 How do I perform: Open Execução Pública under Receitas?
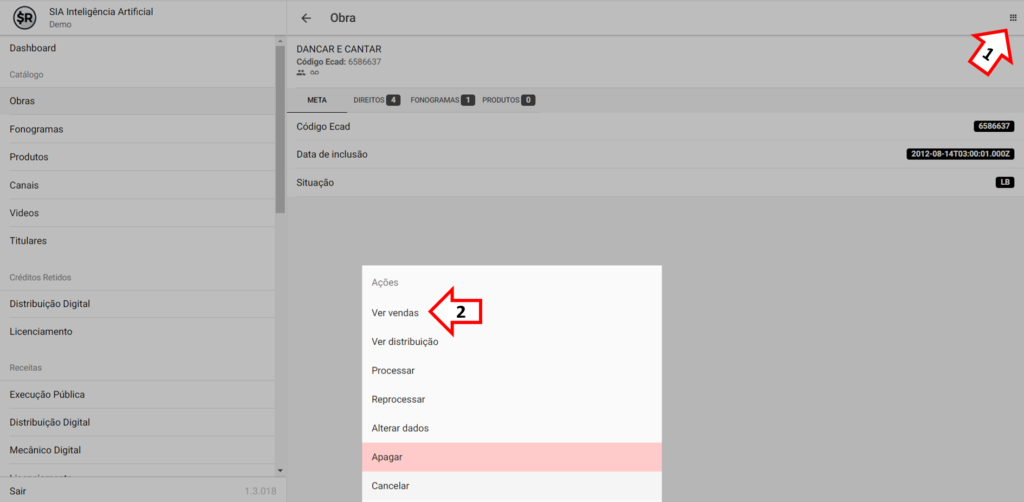pos(47,395)
